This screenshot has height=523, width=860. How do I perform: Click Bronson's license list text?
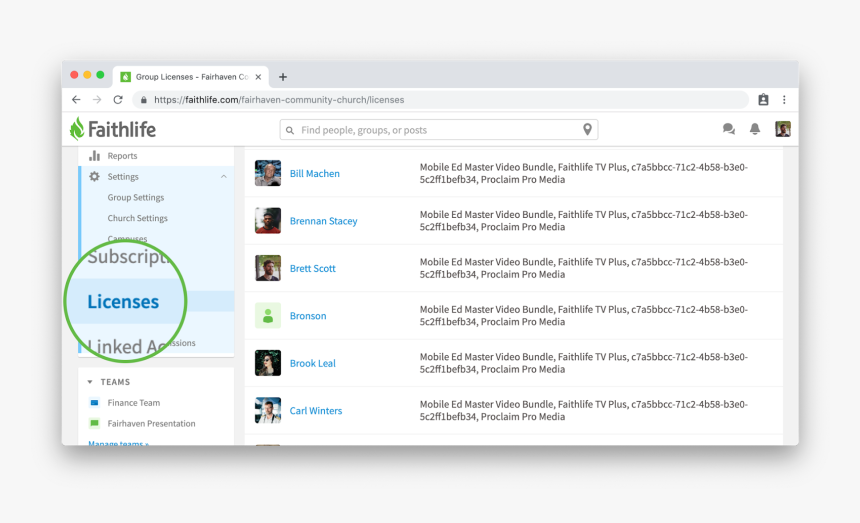pyautogui.click(x=584, y=316)
